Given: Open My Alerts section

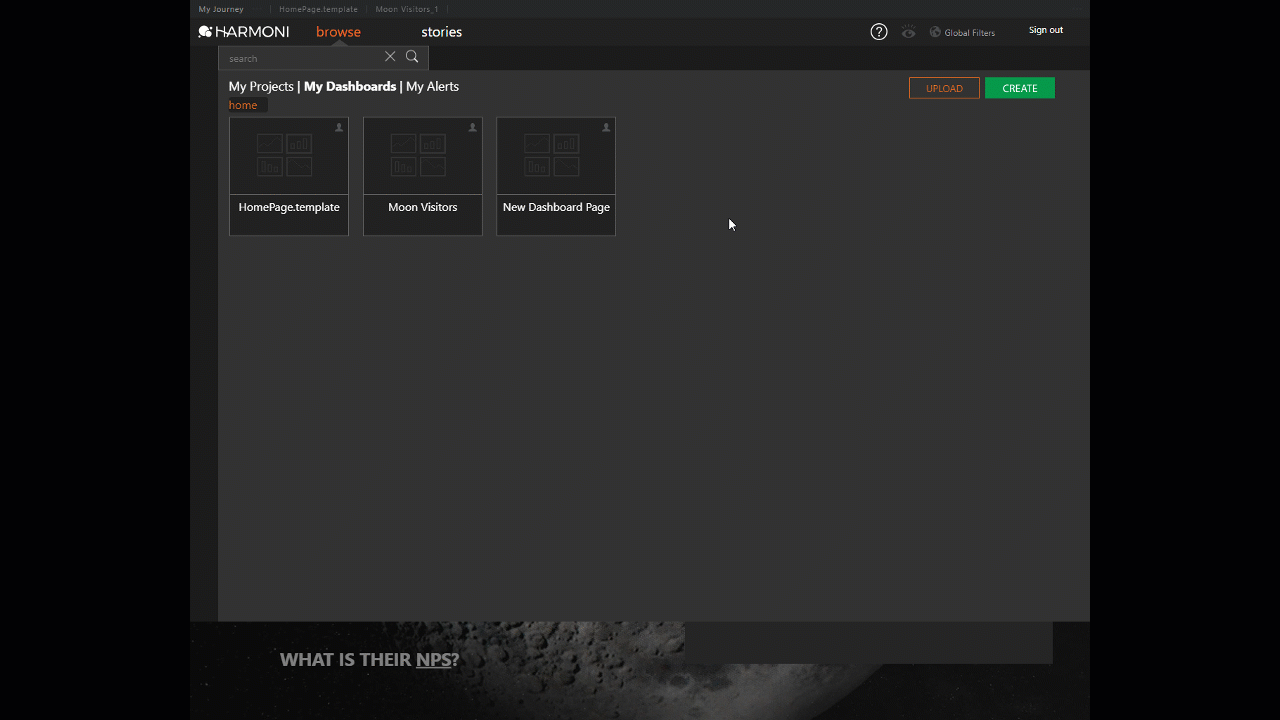Looking at the screenshot, I should click(x=432, y=86).
